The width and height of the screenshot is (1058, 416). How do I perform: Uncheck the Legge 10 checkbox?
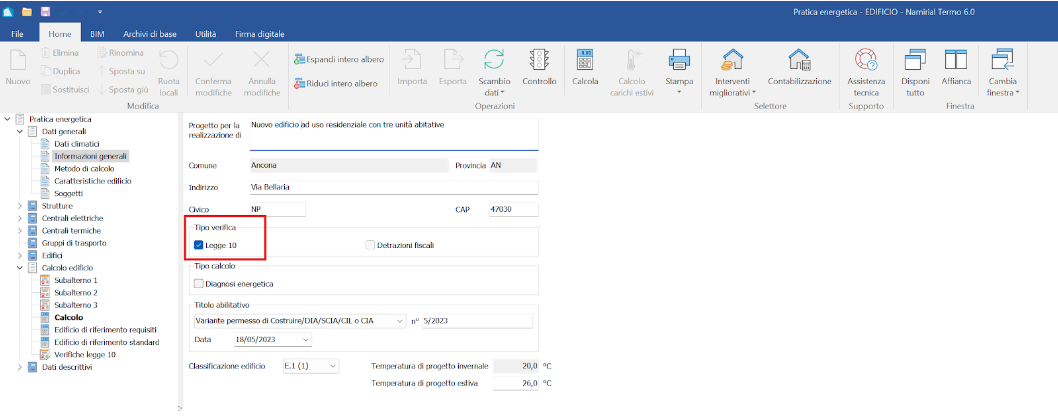199,244
